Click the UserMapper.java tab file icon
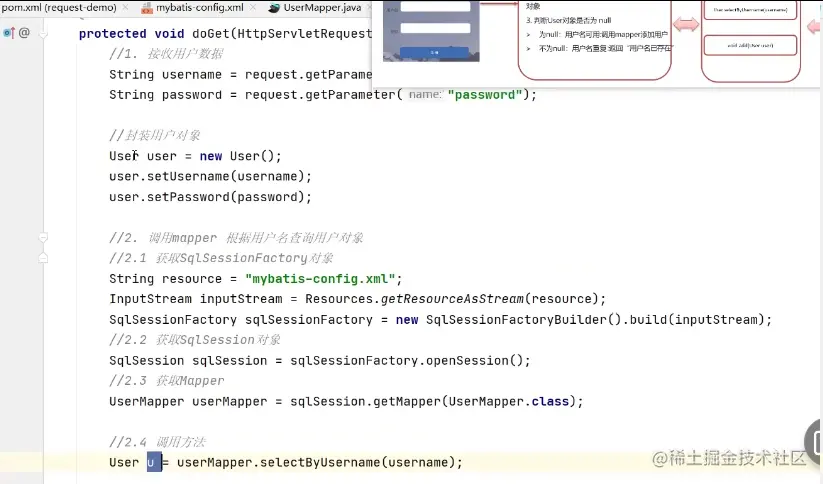This screenshot has width=823, height=484. point(274,8)
